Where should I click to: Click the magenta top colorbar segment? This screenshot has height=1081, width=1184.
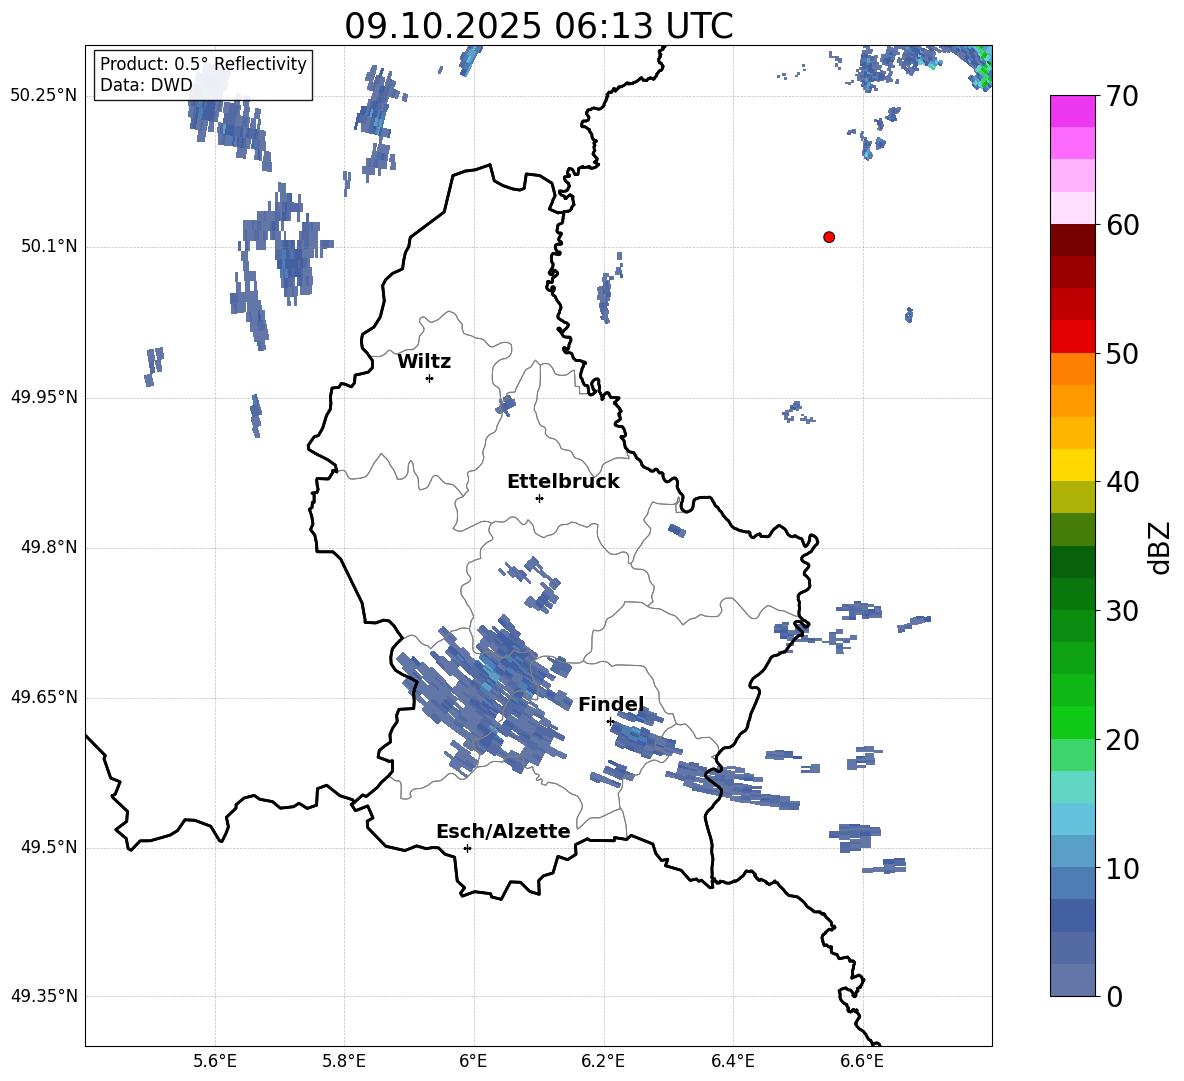(1073, 111)
